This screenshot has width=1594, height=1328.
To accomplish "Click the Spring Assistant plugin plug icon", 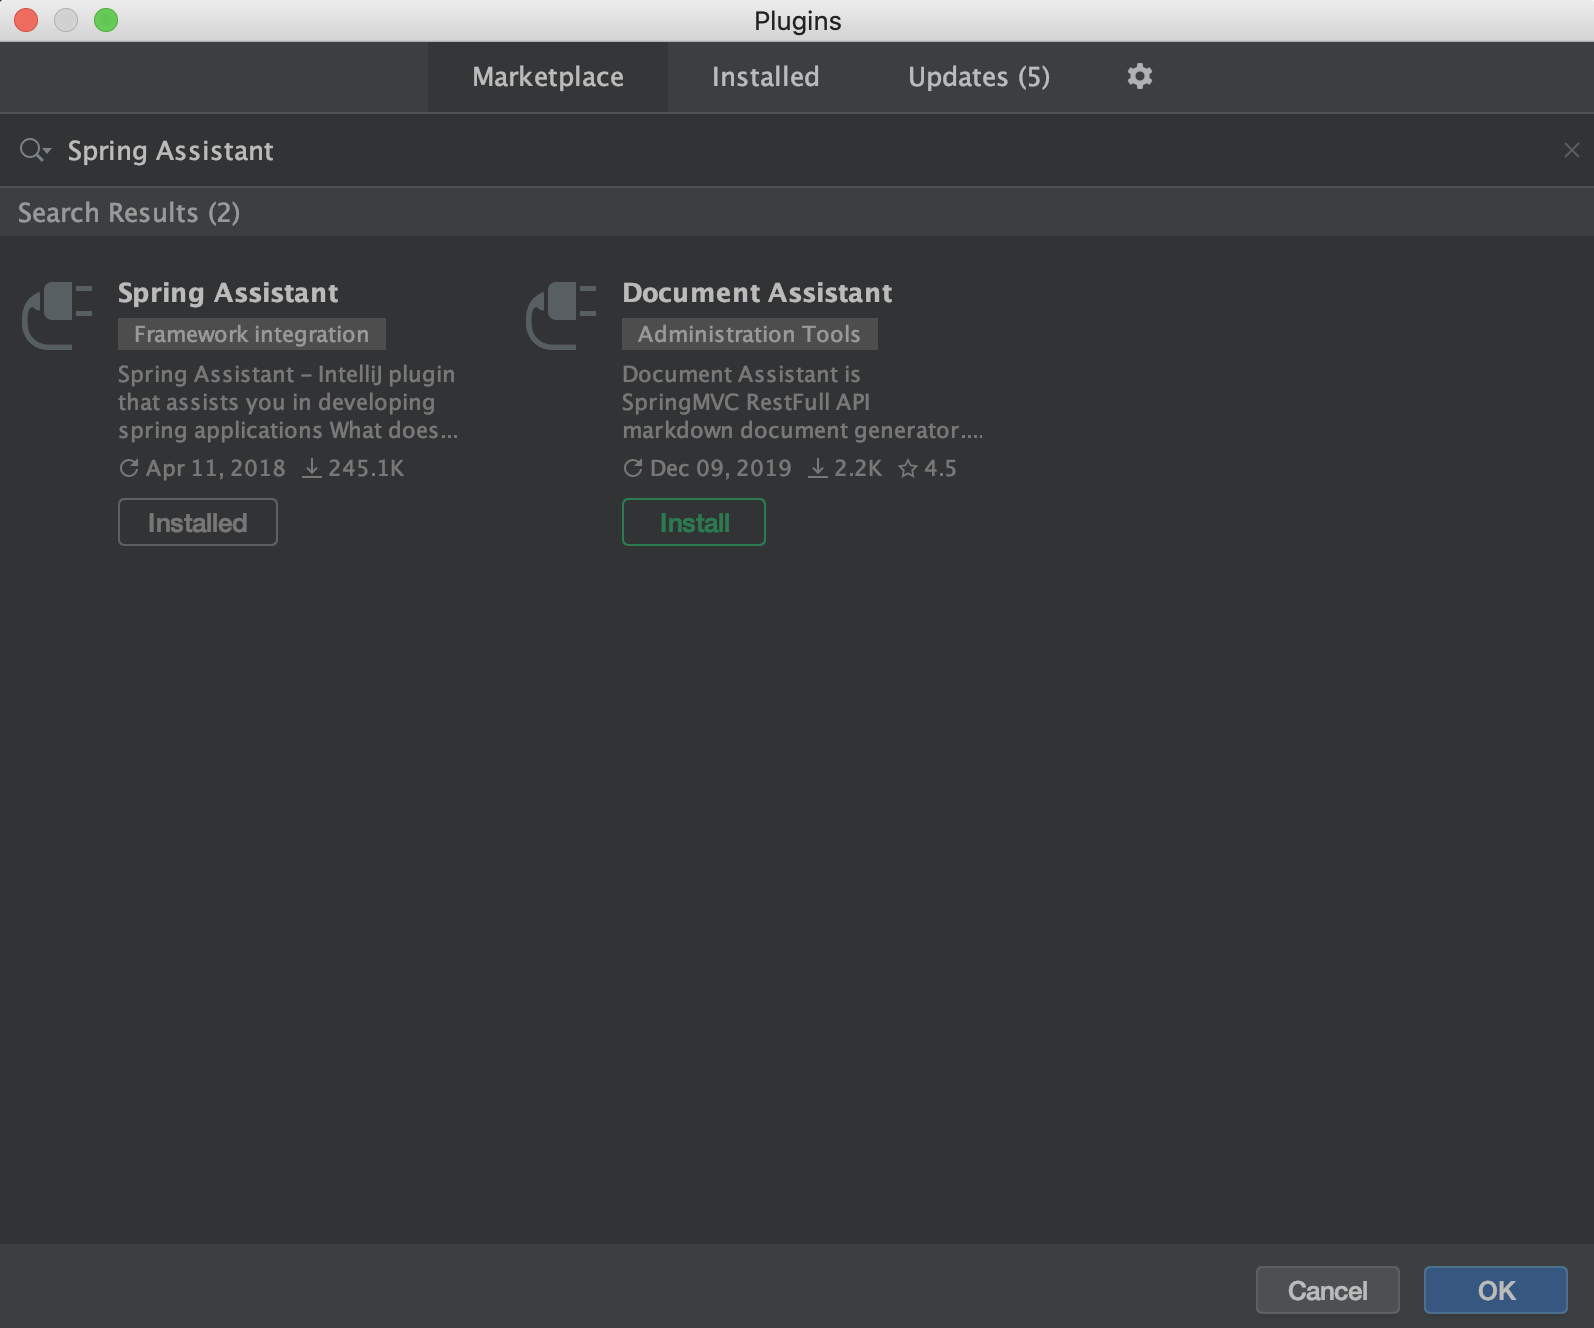I will click(x=58, y=315).
